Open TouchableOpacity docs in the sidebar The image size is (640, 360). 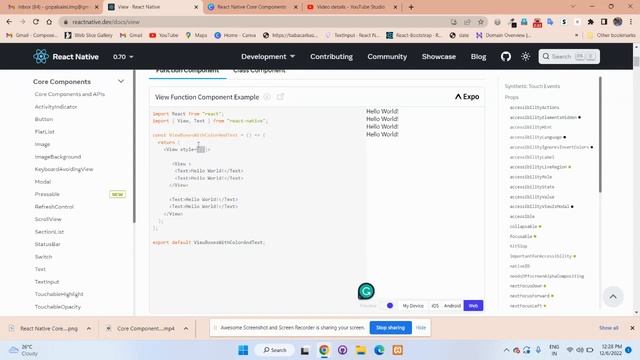58,307
